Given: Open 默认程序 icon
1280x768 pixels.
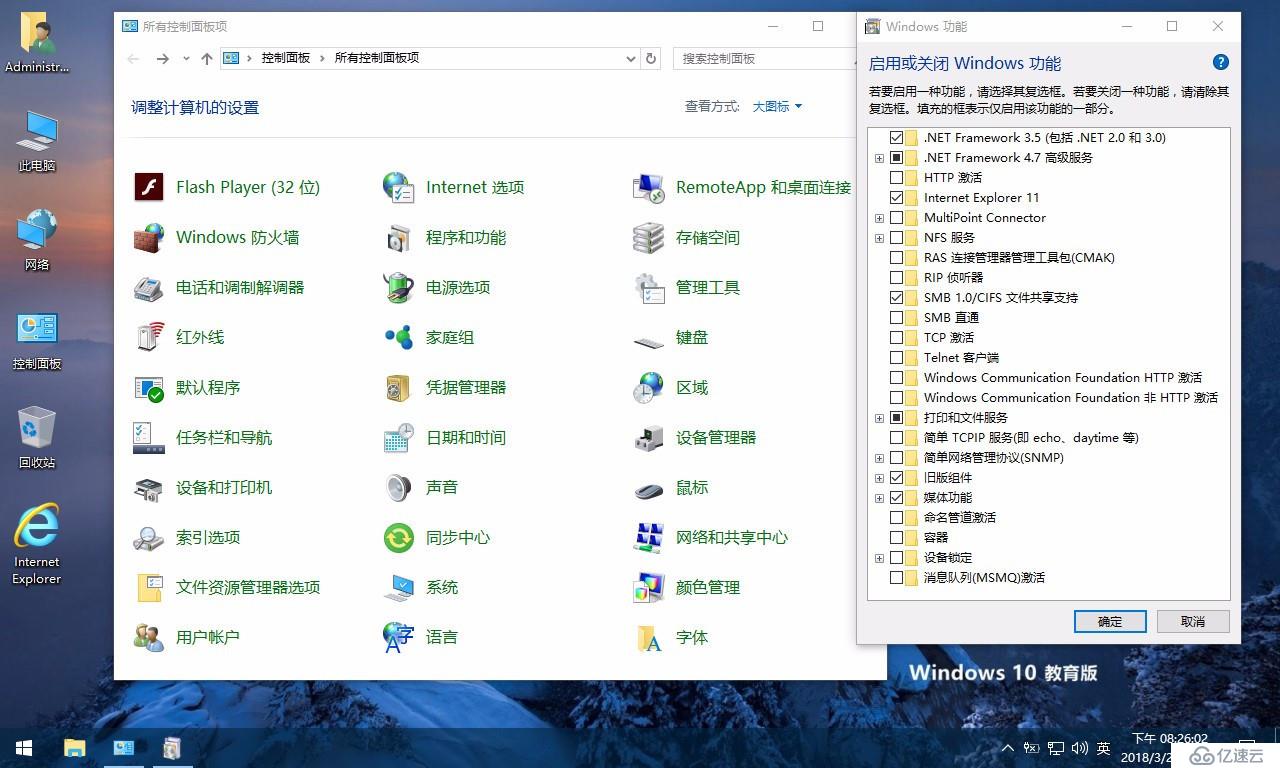Looking at the screenshot, I should tap(149, 387).
